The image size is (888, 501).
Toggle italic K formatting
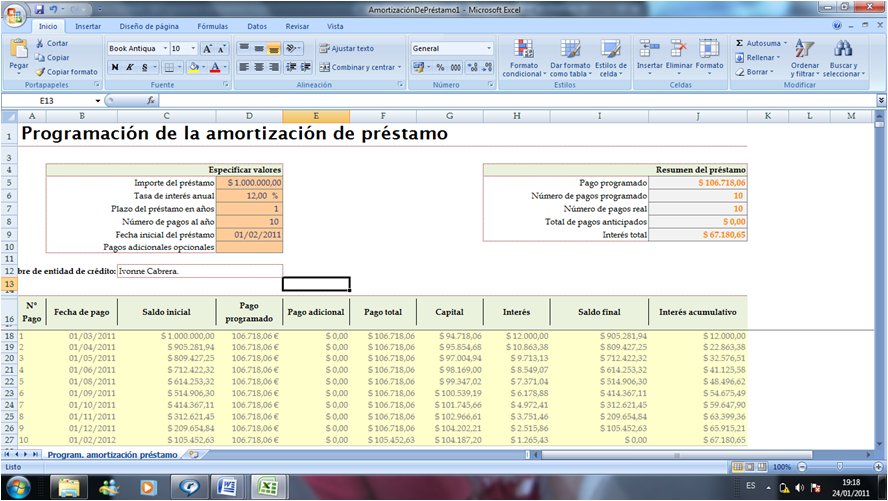pyautogui.click(x=130, y=67)
